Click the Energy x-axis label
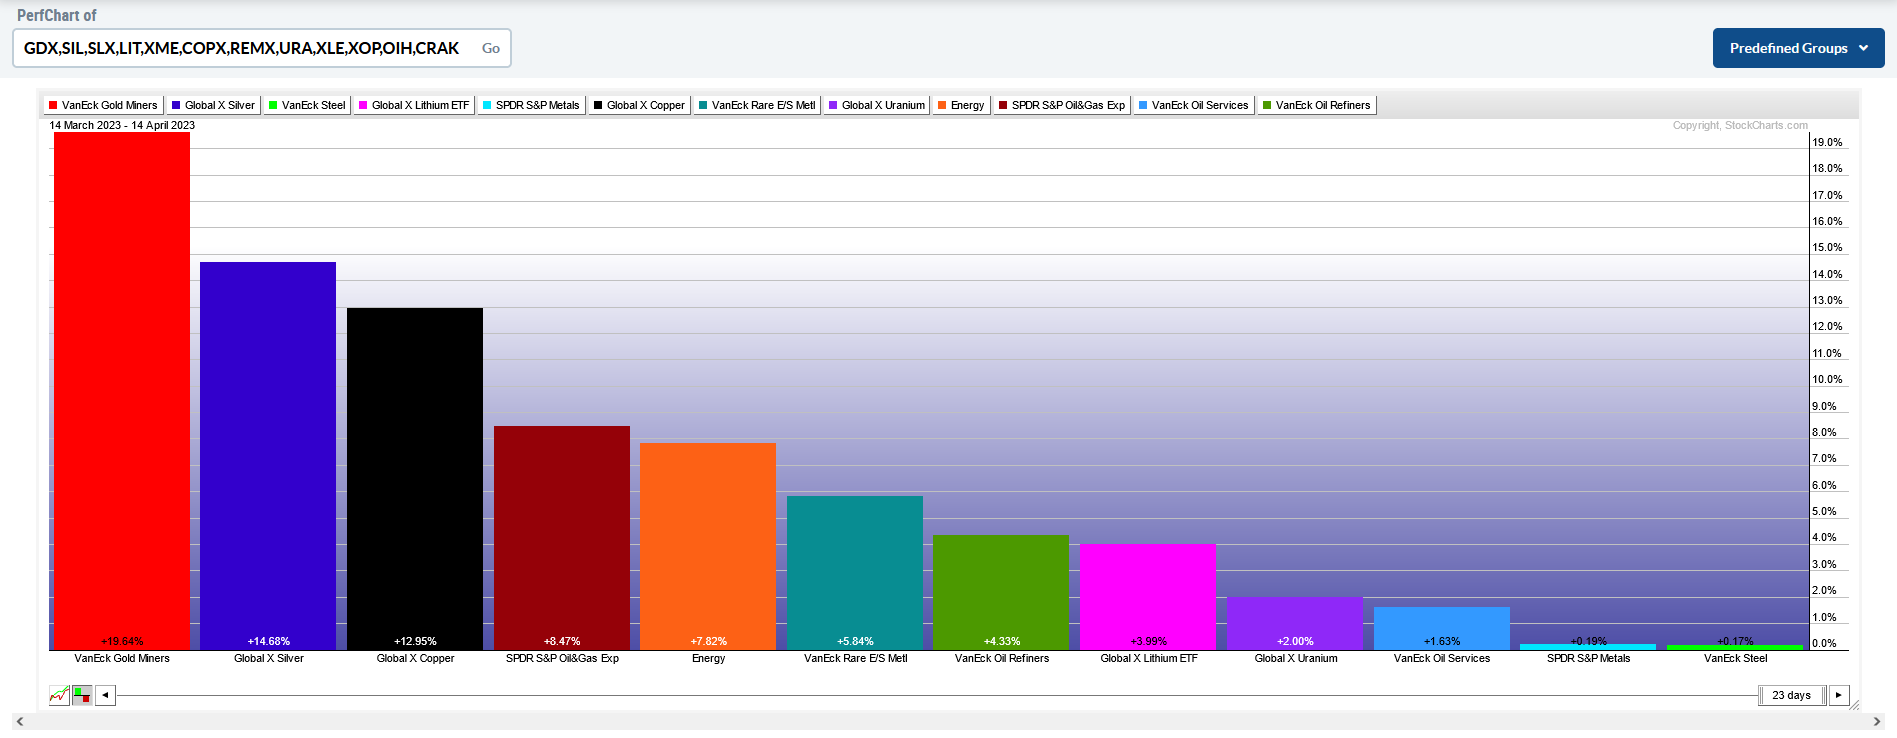1897x738 pixels. click(708, 658)
